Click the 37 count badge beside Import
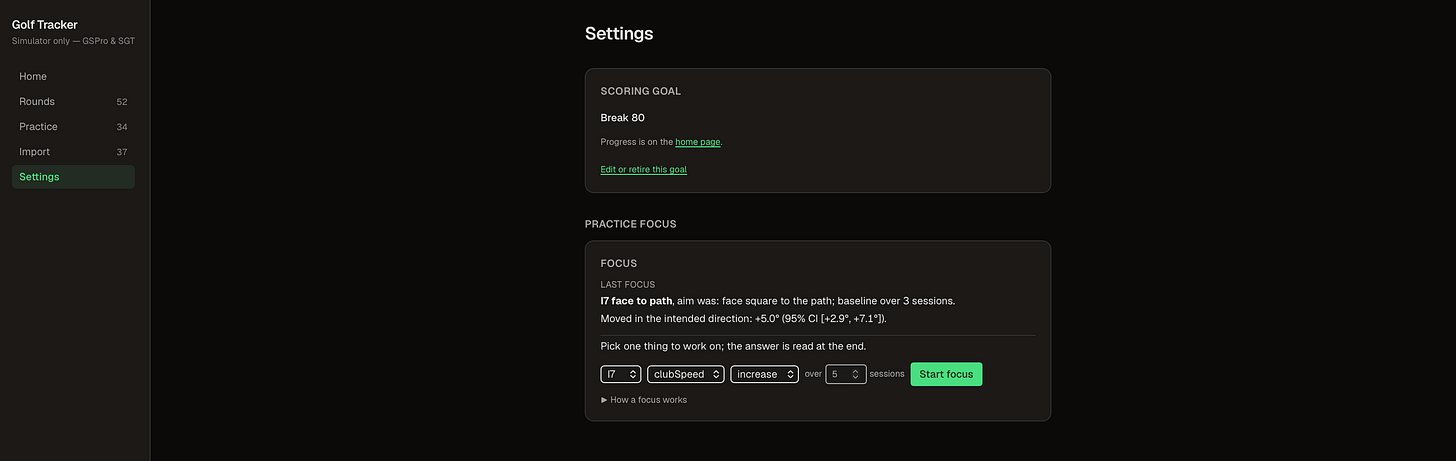Screen dimensions: 1456x461 point(121,152)
